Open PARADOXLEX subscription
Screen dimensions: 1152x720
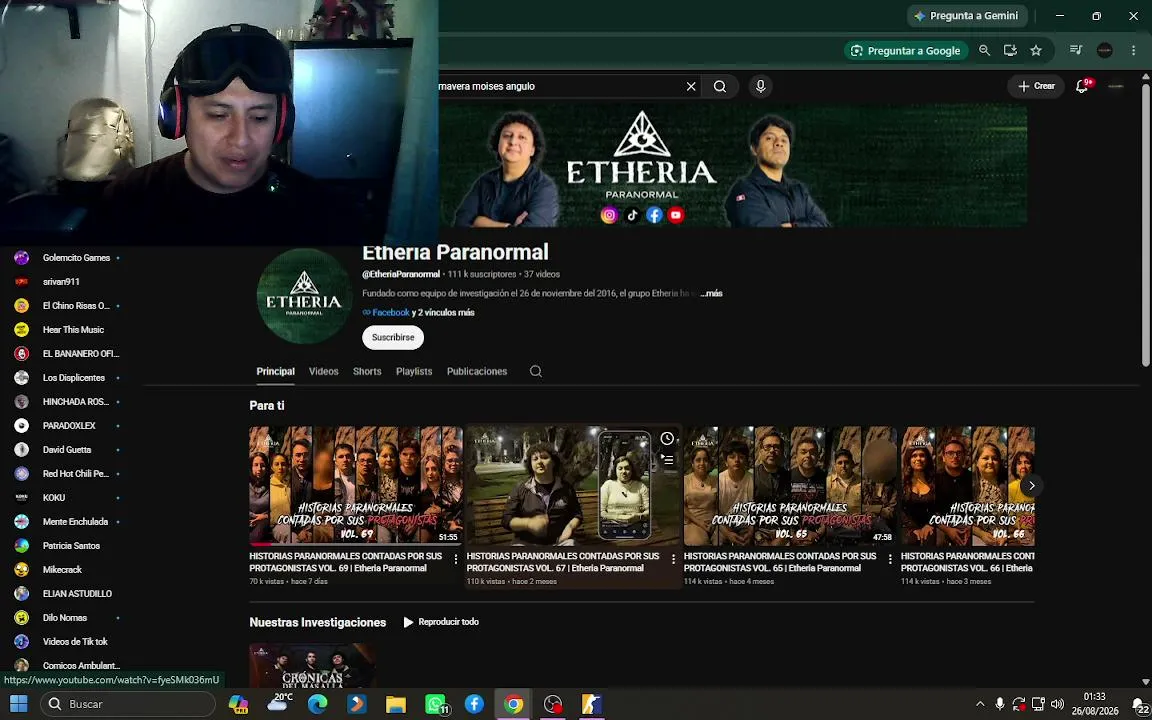coord(68,426)
